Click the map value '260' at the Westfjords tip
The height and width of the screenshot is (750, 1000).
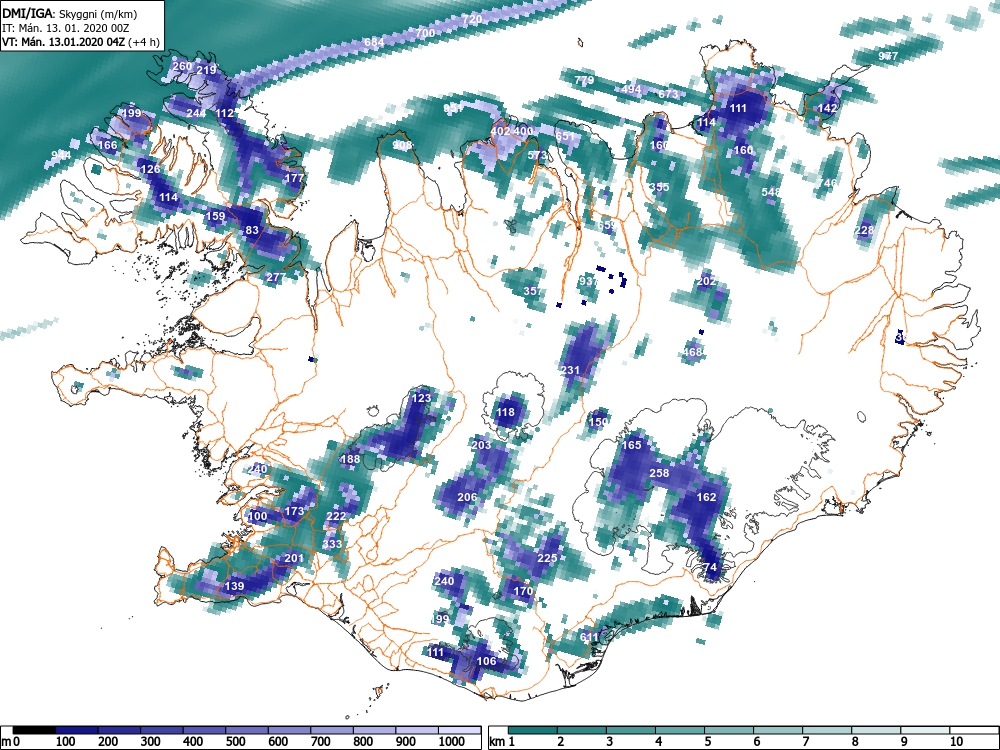pos(182,66)
